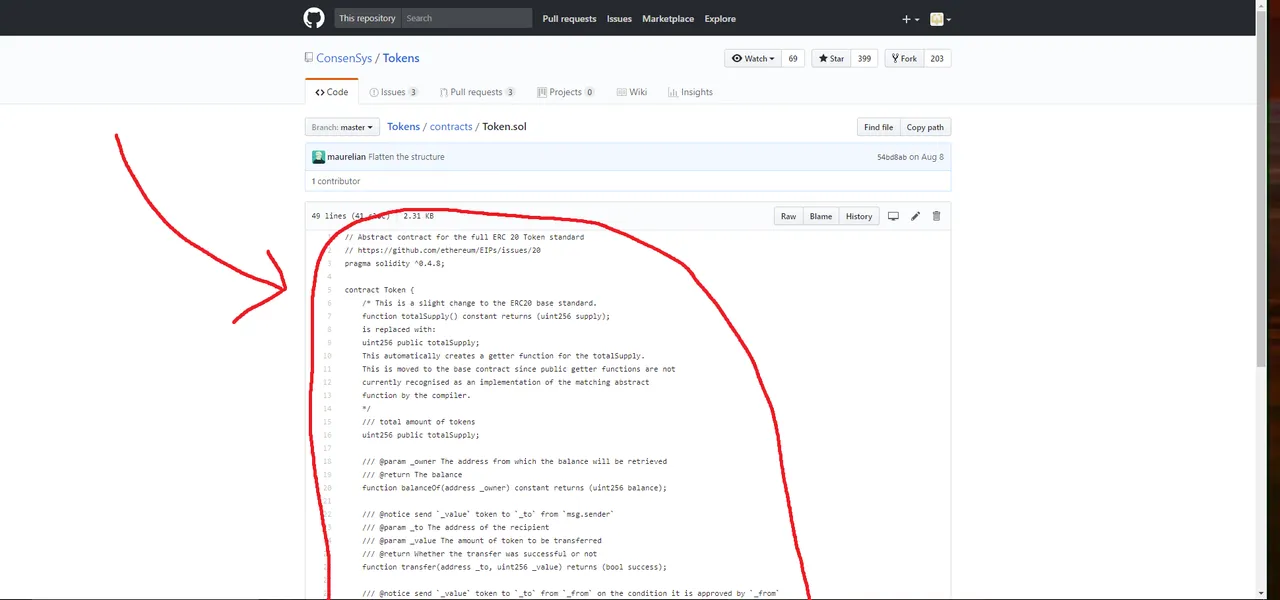Click line number 10 in the gutter
Viewport: 1280px width, 600px height.
point(327,356)
